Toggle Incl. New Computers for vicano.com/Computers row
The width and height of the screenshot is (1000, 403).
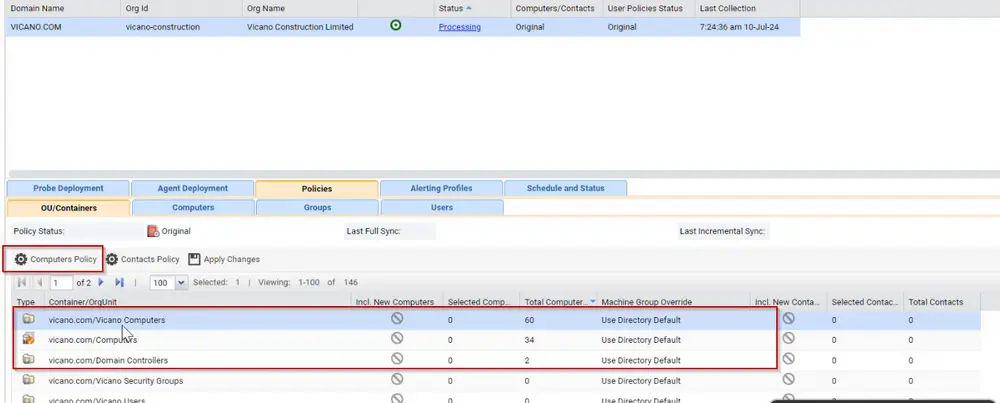coord(397,339)
